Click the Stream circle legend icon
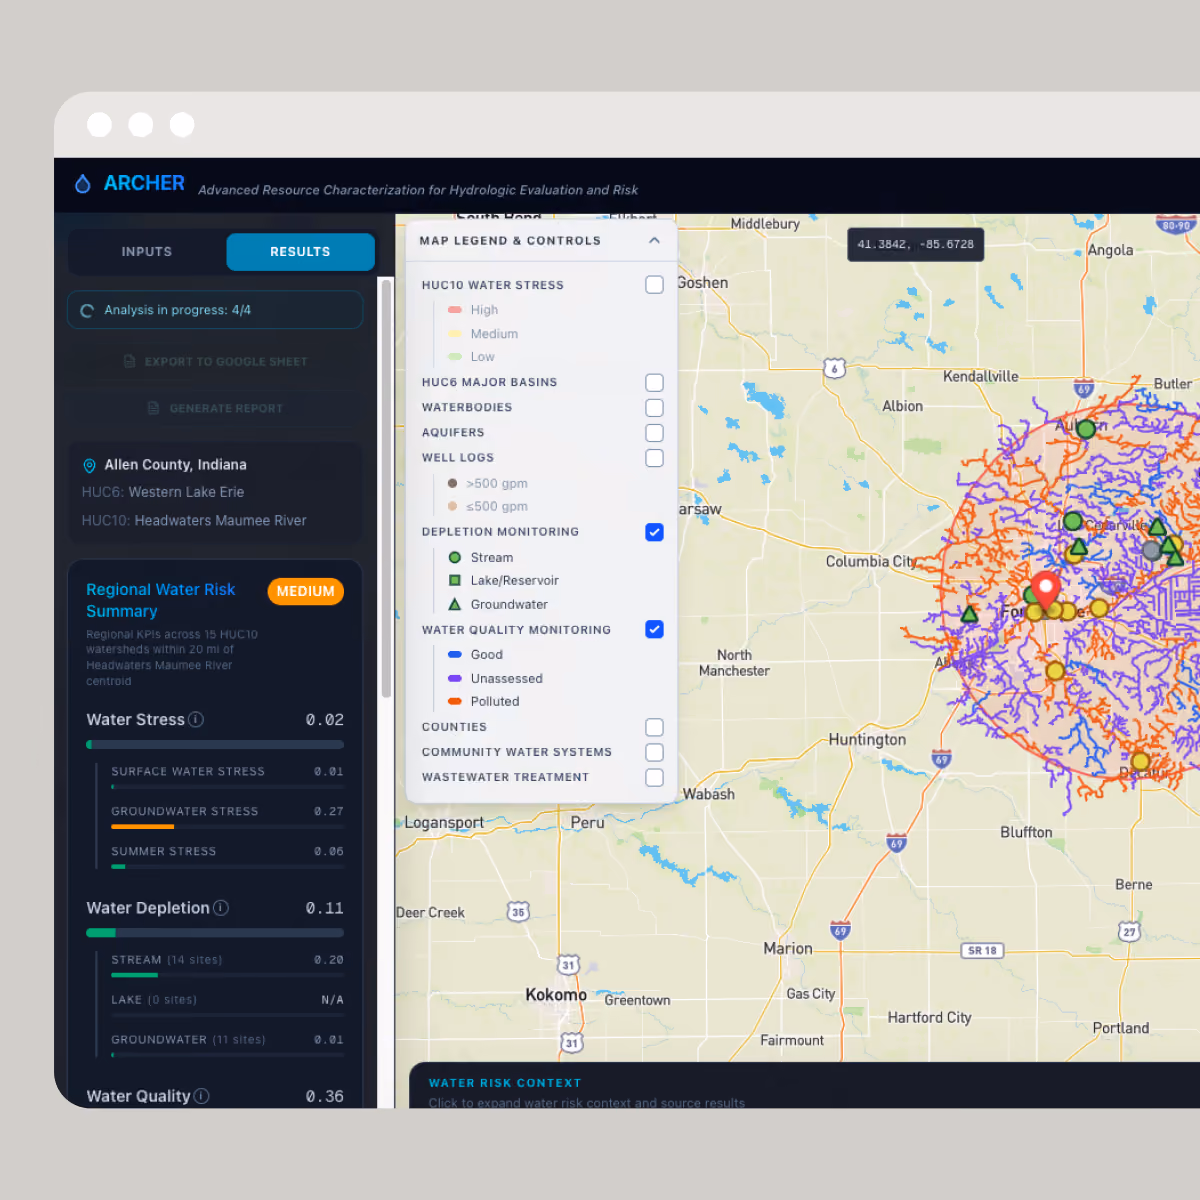The image size is (1200, 1200). [454, 557]
